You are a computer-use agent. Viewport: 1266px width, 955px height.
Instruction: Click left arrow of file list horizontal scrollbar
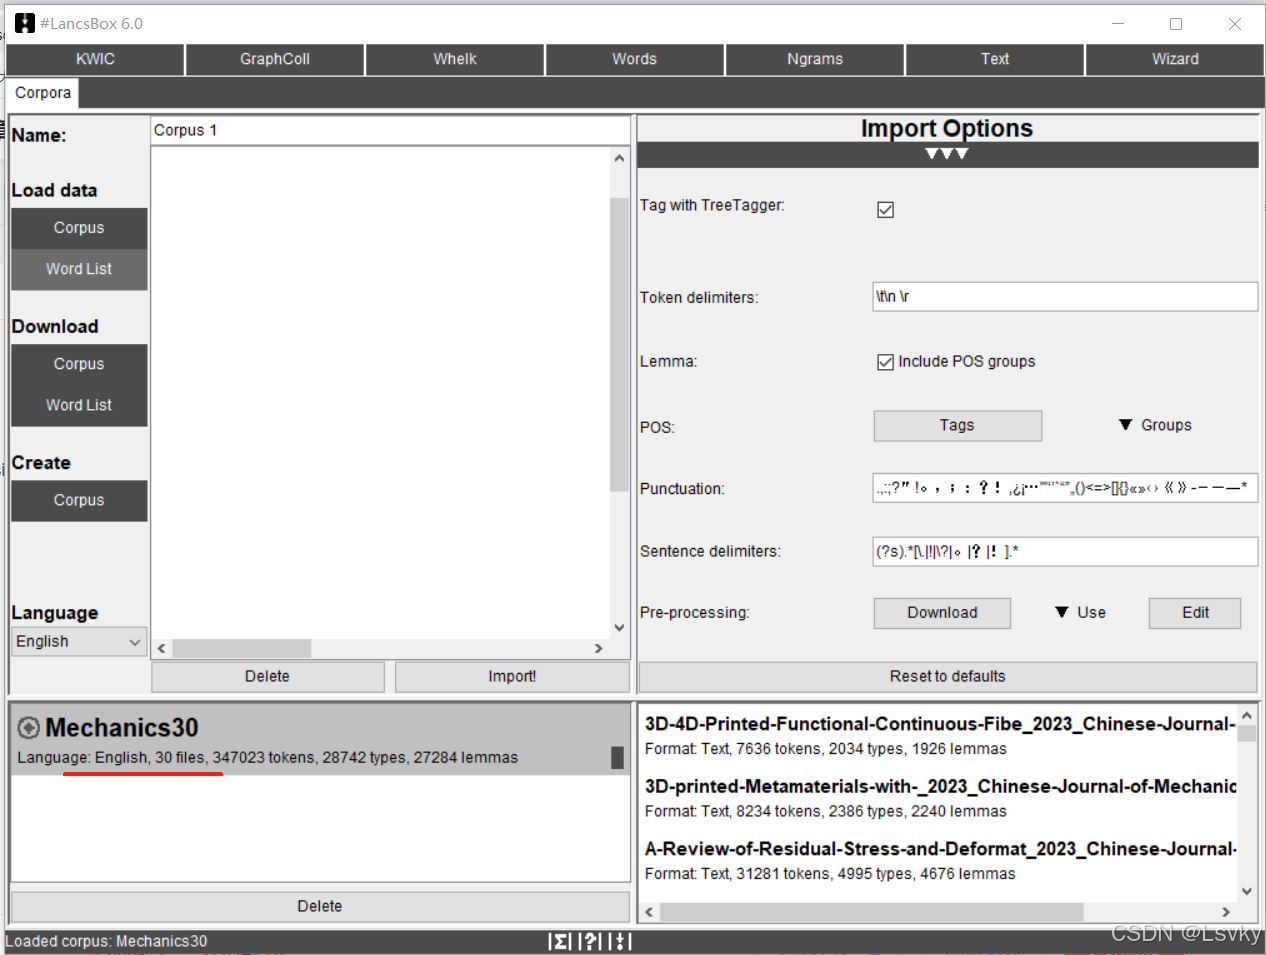pyautogui.click(x=161, y=648)
